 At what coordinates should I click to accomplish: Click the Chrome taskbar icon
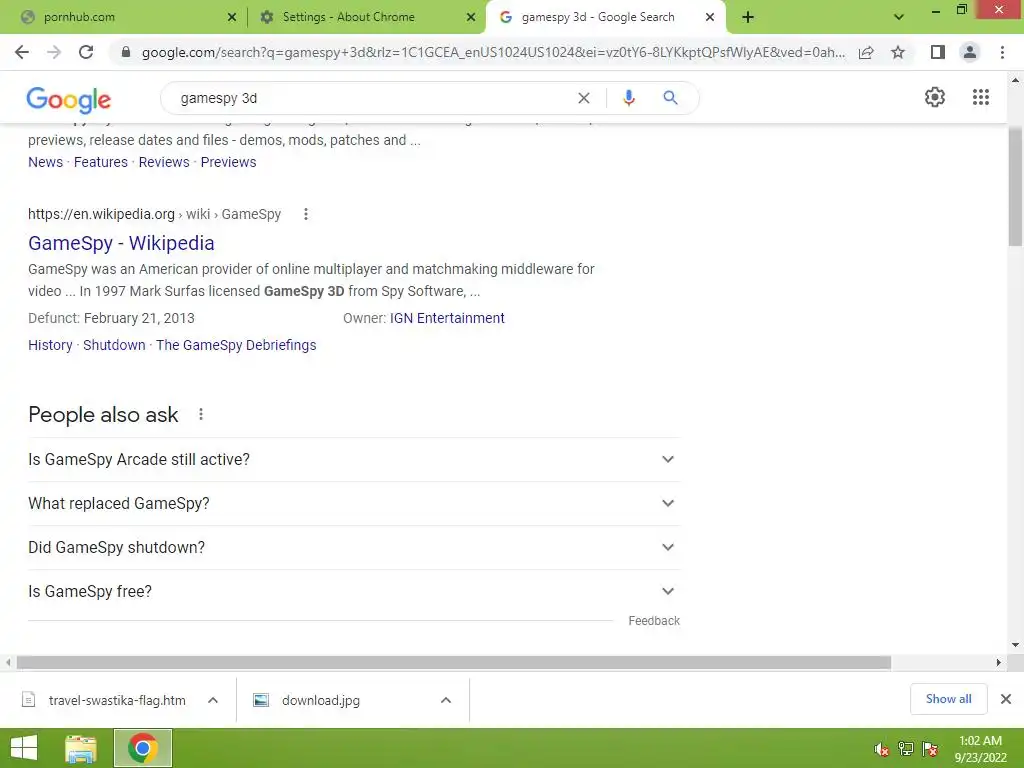(x=143, y=748)
